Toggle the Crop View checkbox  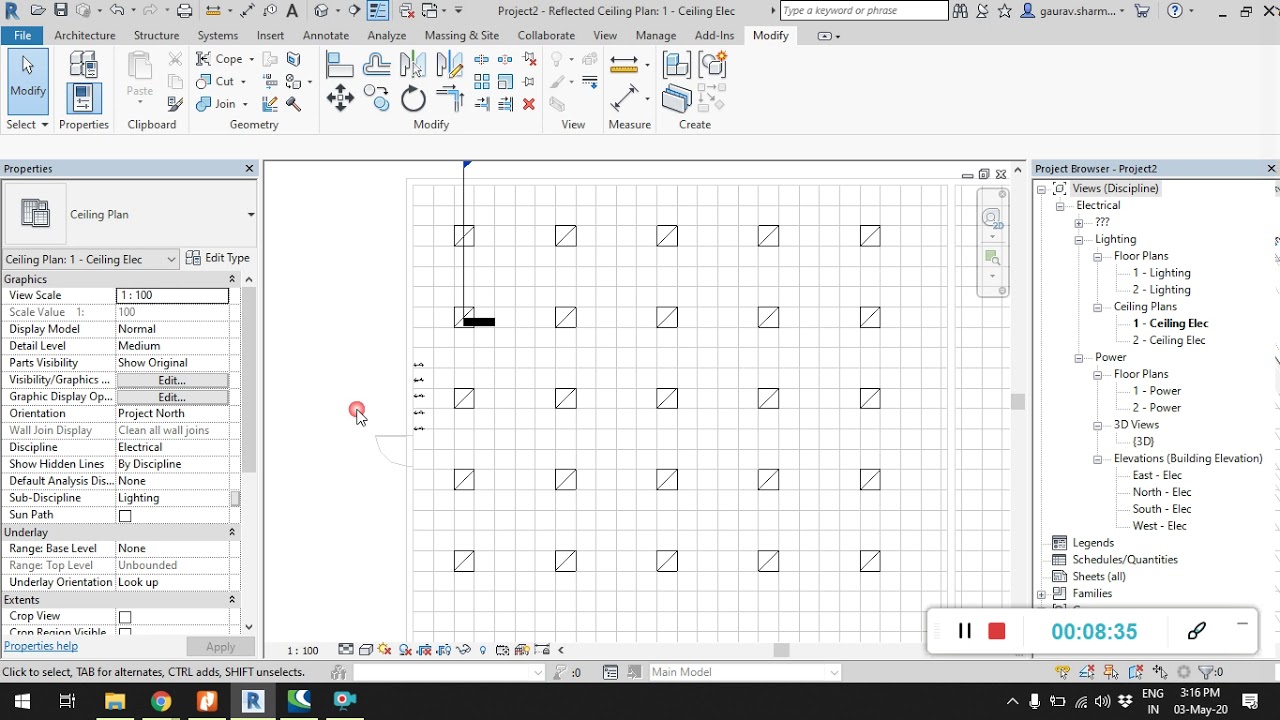(x=125, y=617)
